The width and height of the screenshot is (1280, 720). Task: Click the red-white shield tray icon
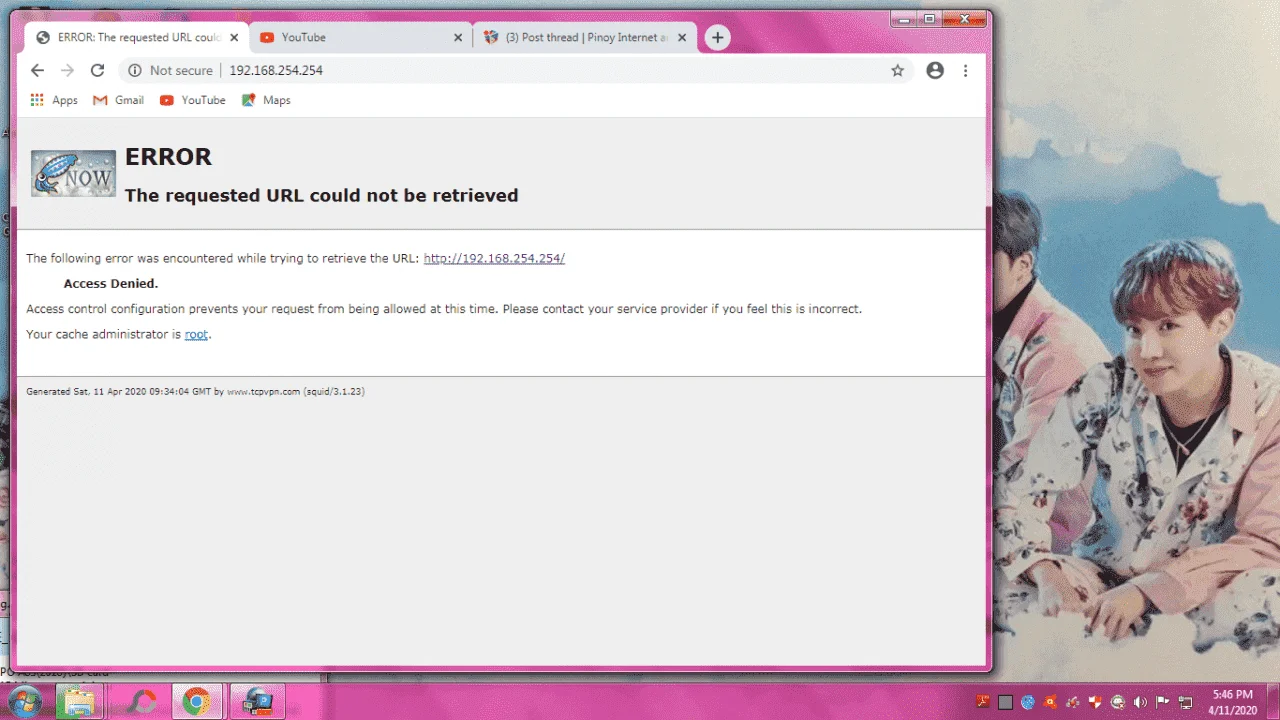pyautogui.click(x=1095, y=702)
